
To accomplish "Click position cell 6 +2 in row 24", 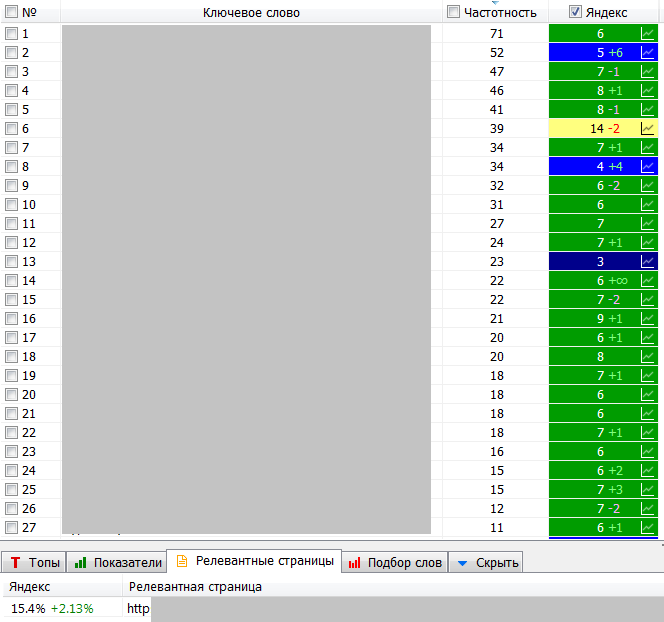I will click(603, 470).
